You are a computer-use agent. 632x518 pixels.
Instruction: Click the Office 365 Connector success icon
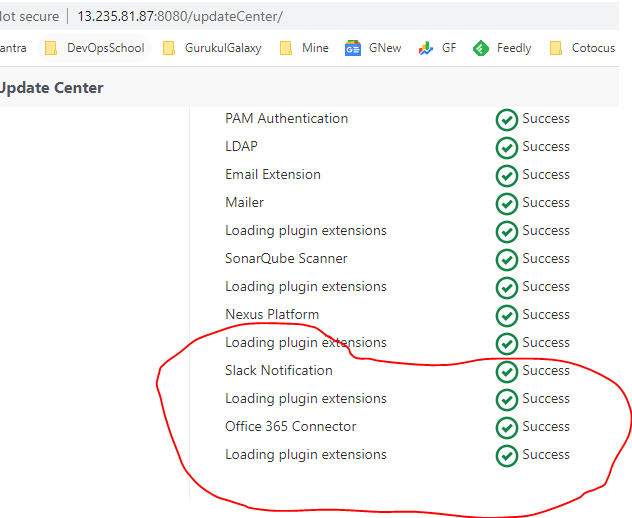pos(506,428)
